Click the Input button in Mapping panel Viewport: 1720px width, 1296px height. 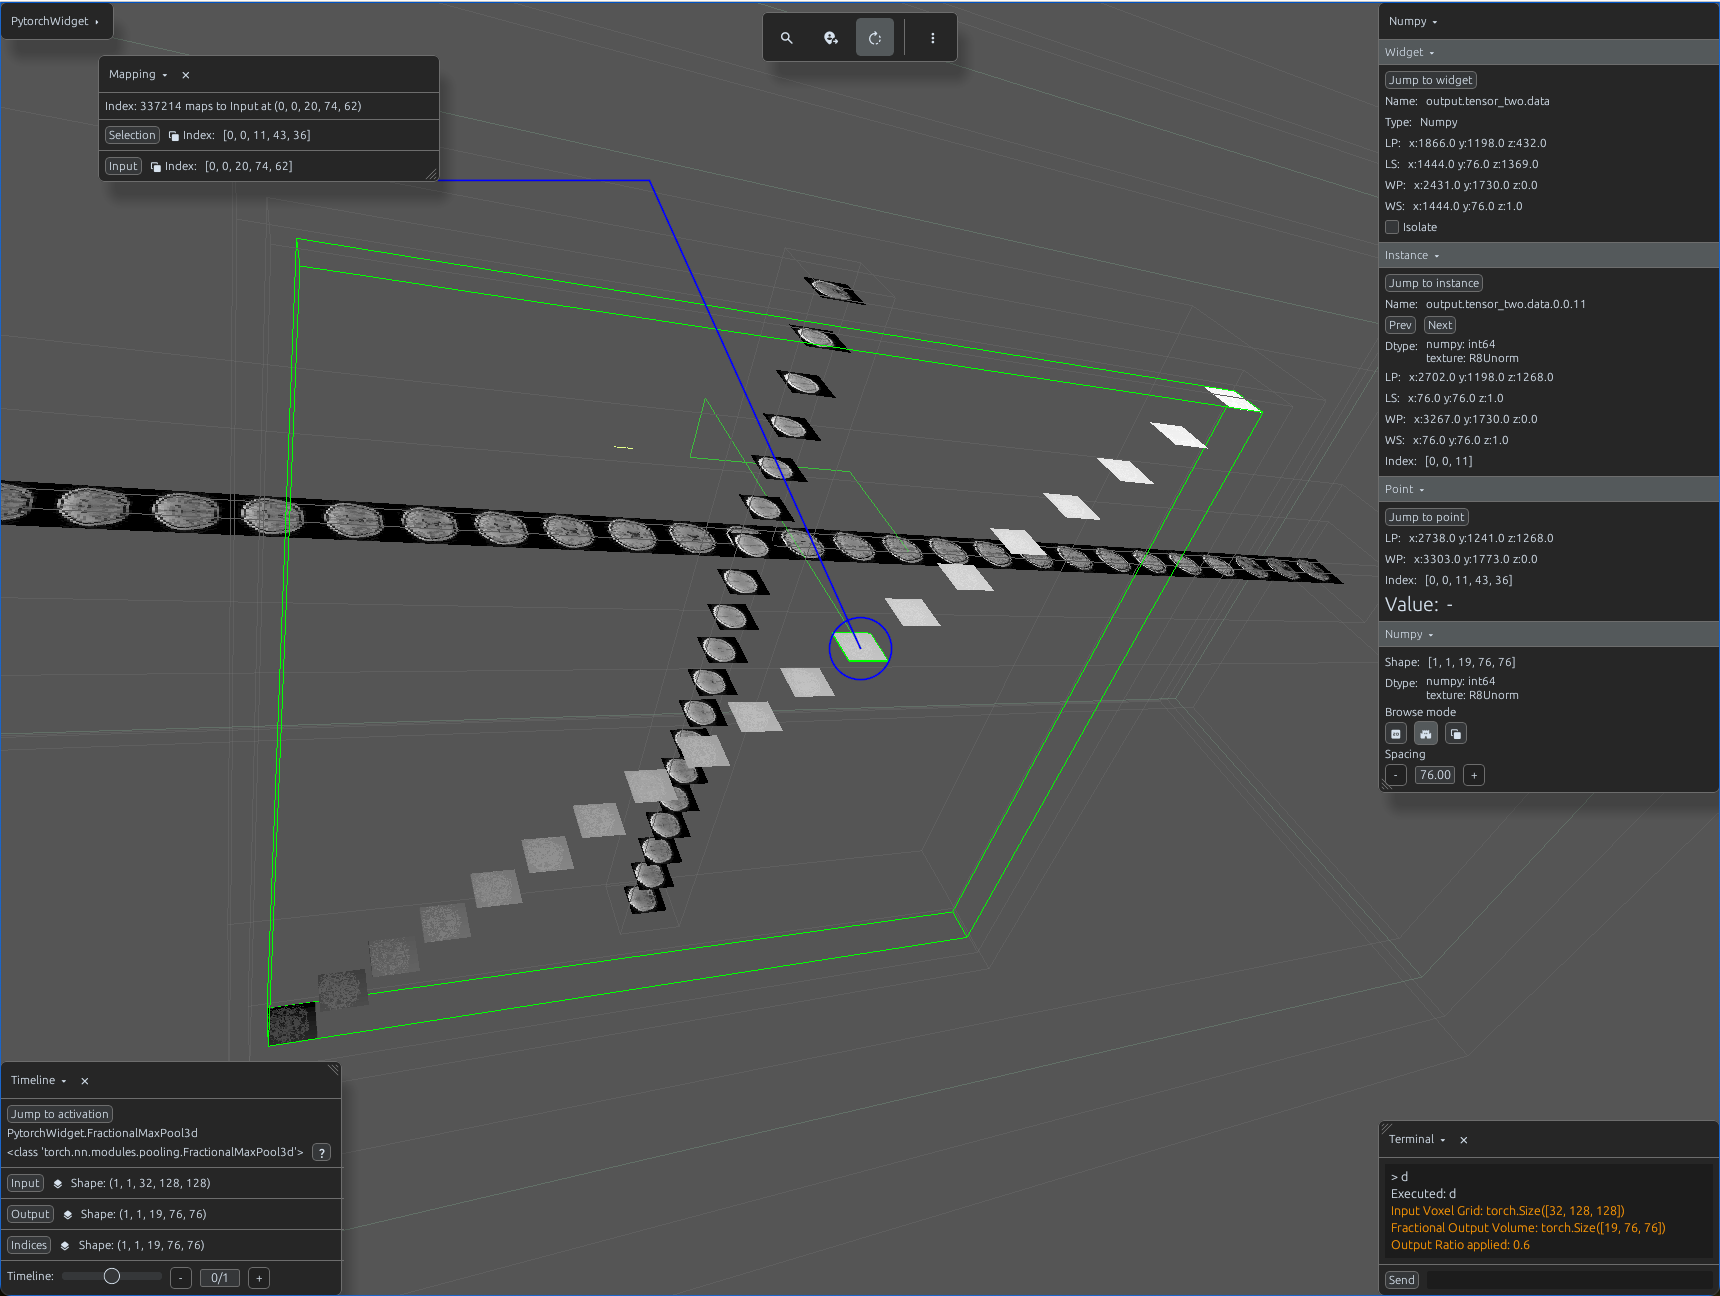pos(123,166)
